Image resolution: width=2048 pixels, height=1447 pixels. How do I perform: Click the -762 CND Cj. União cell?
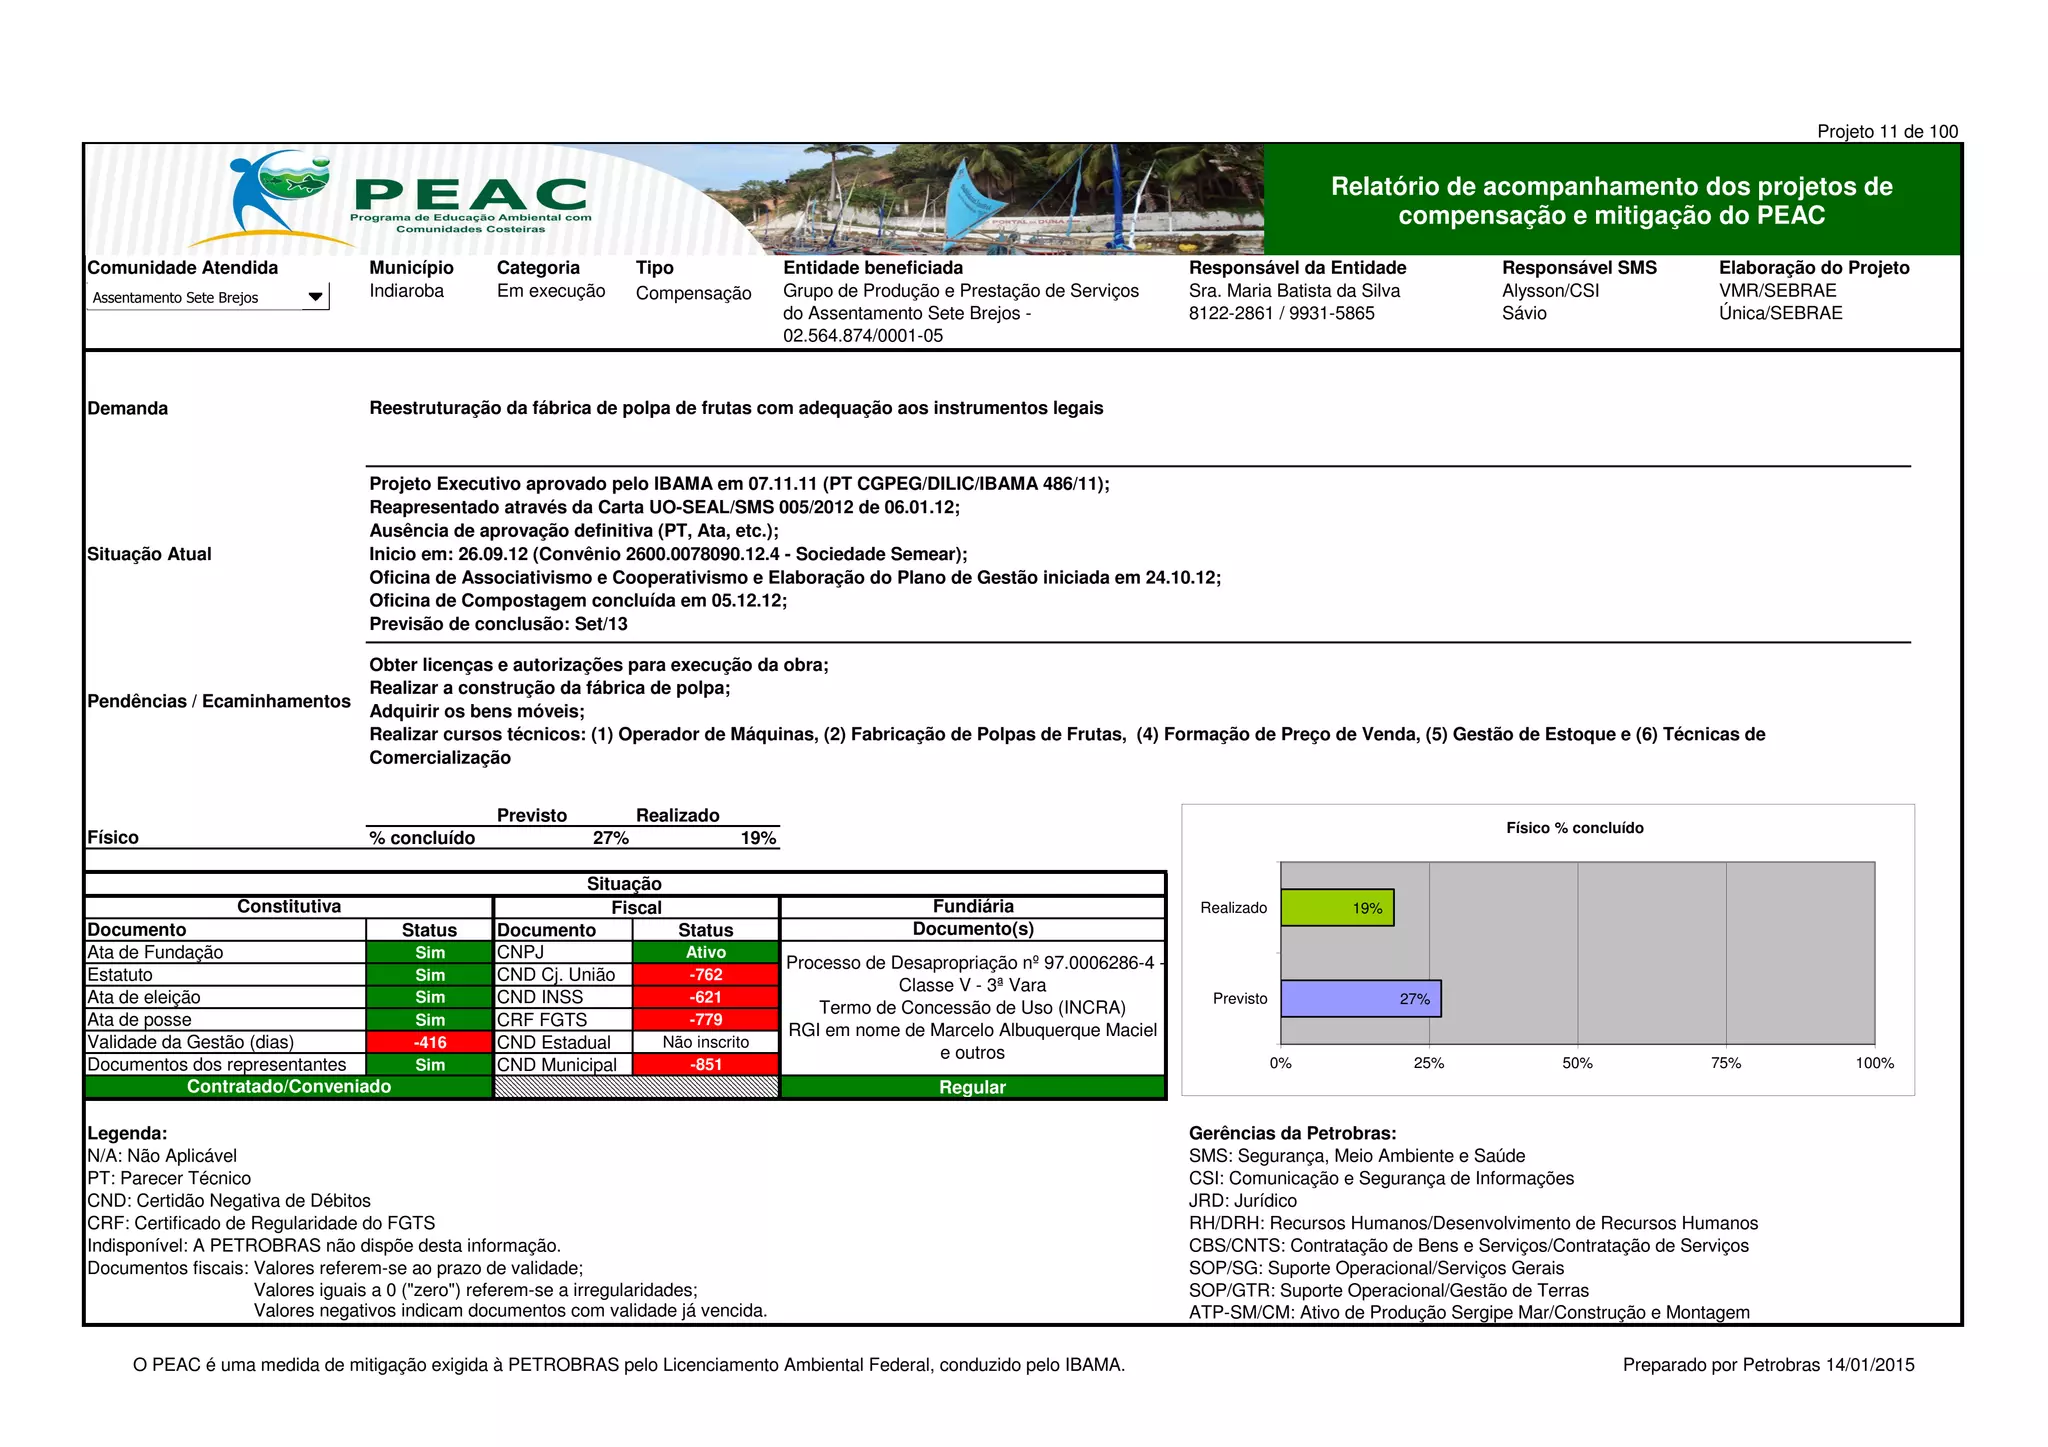[705, 974]
